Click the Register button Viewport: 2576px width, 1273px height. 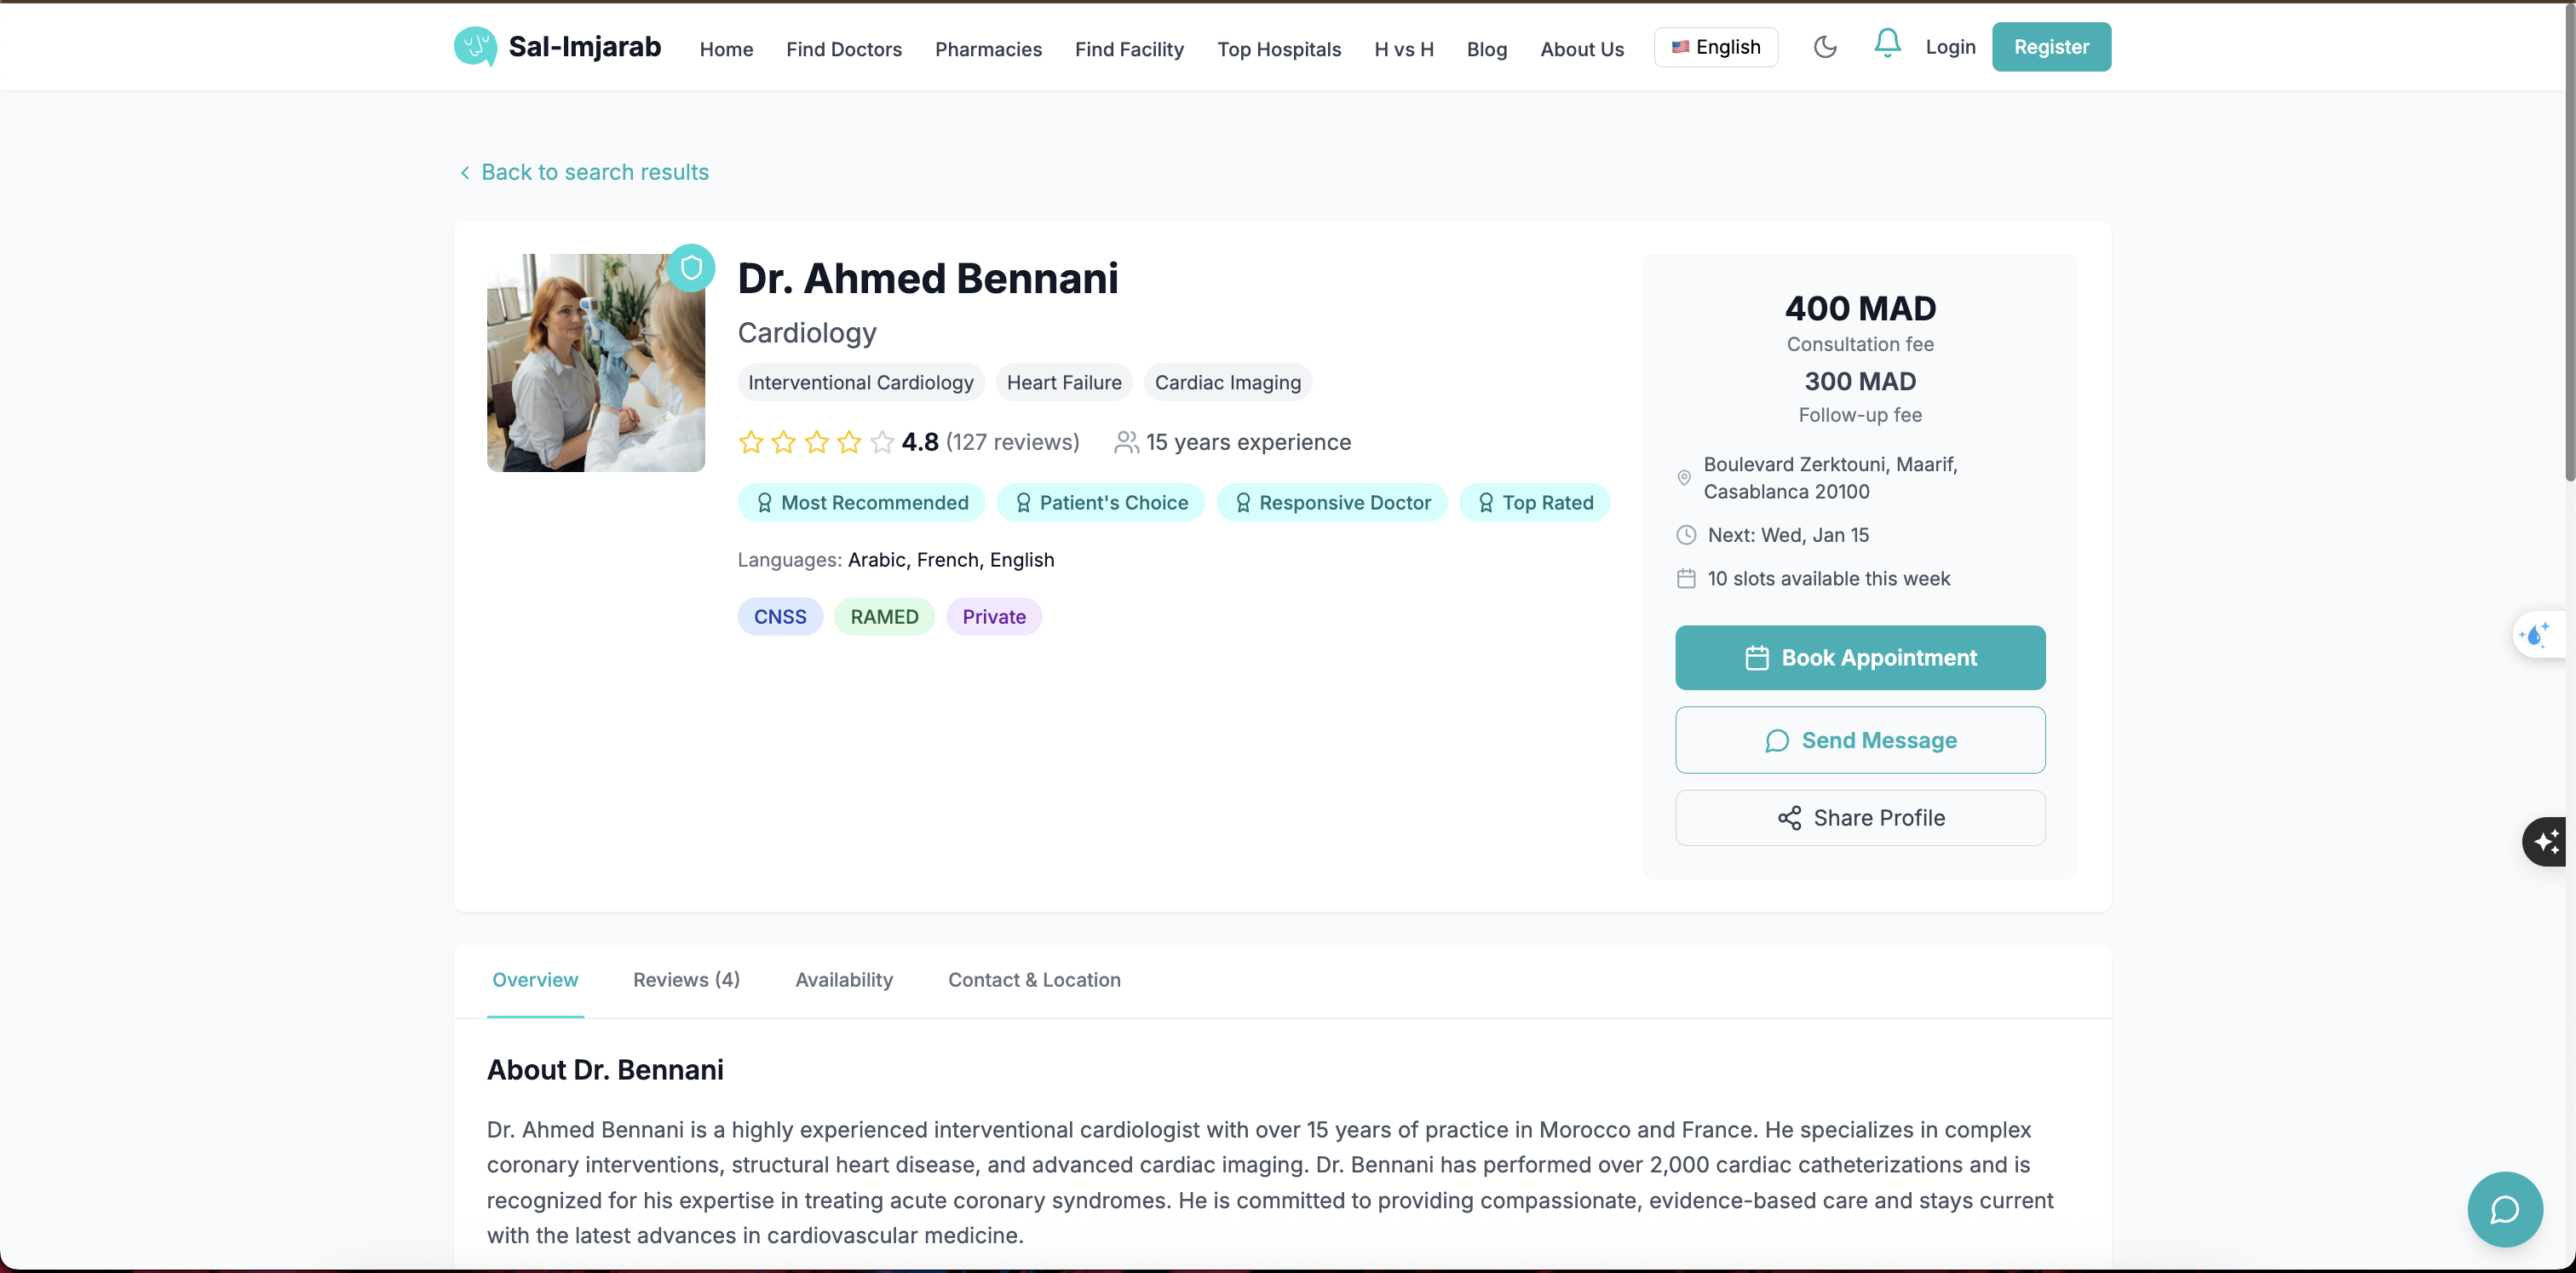(x=2050, y=47)
